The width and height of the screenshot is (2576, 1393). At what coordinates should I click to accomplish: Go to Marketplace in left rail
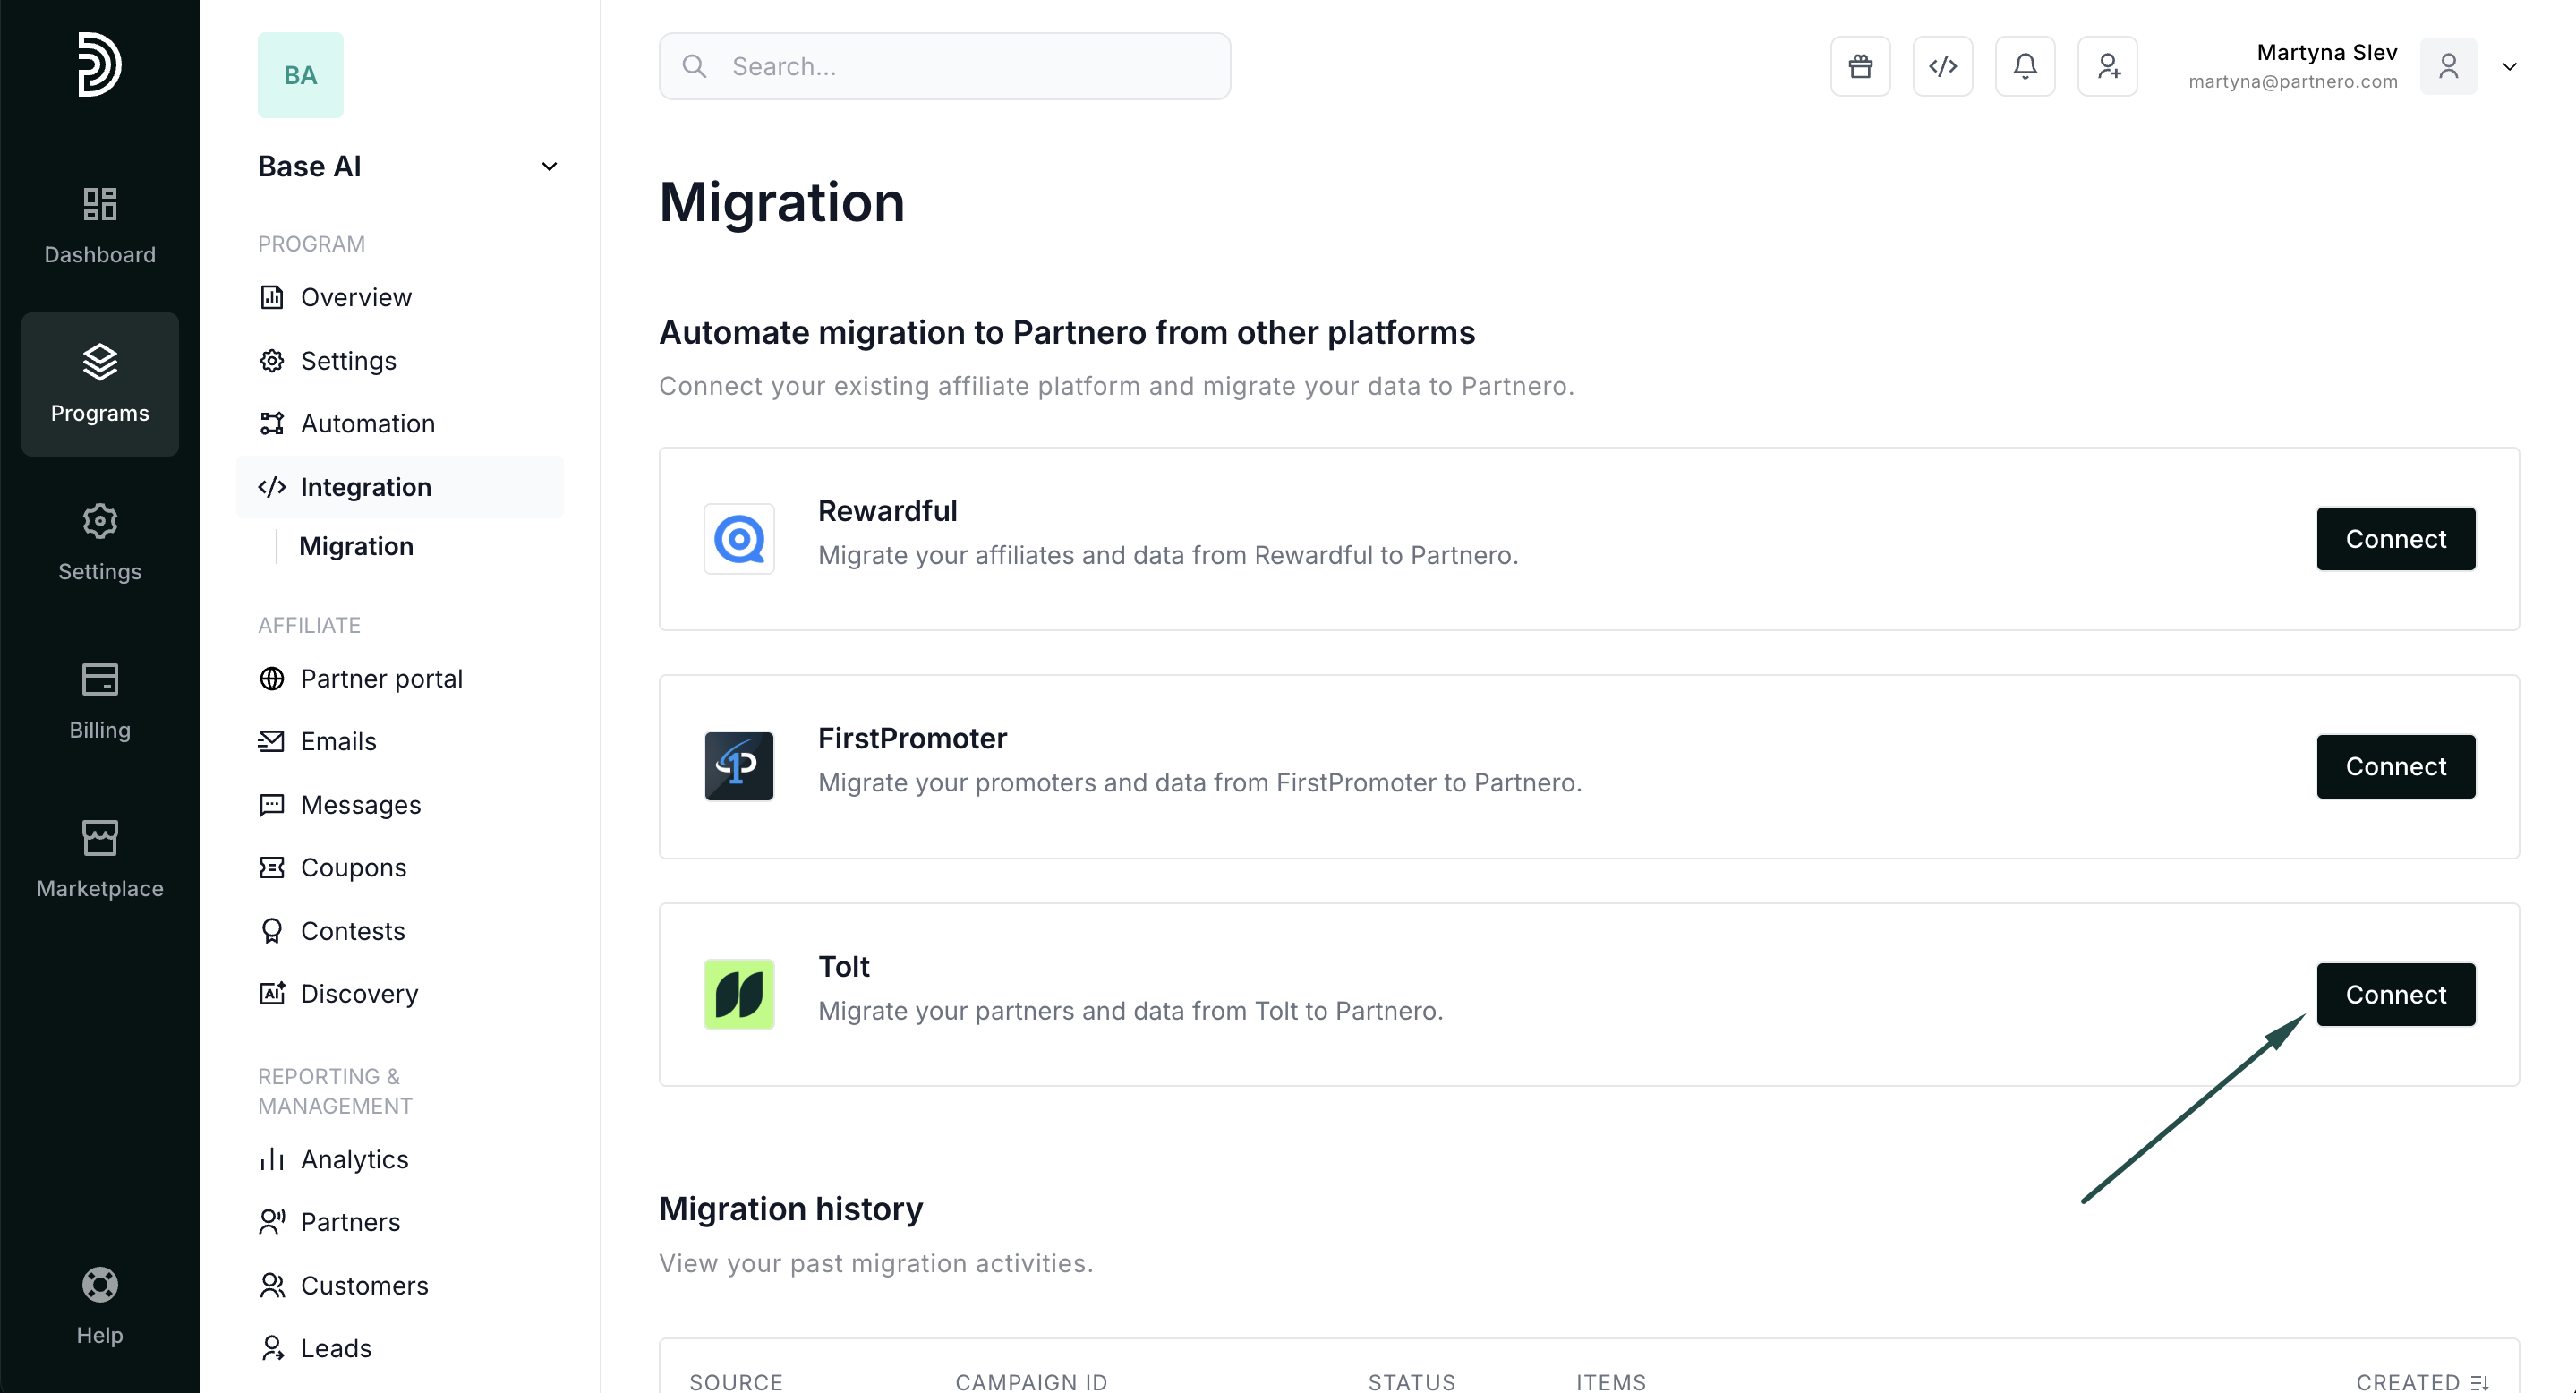(x=99, y=858)
